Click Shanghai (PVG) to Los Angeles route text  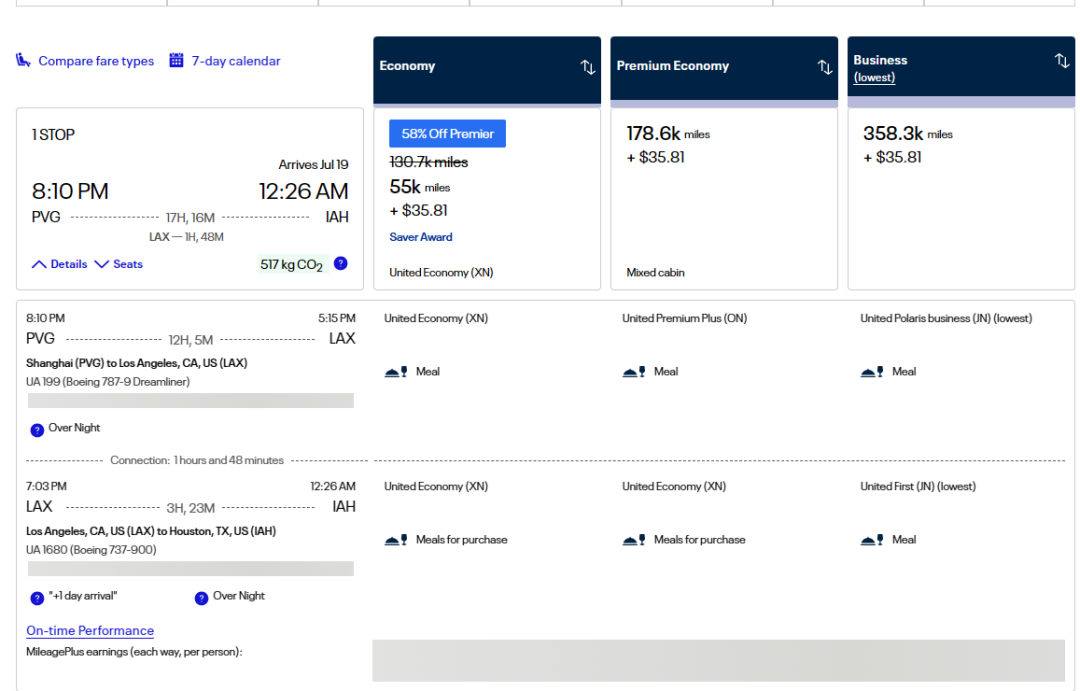point(137,363)
